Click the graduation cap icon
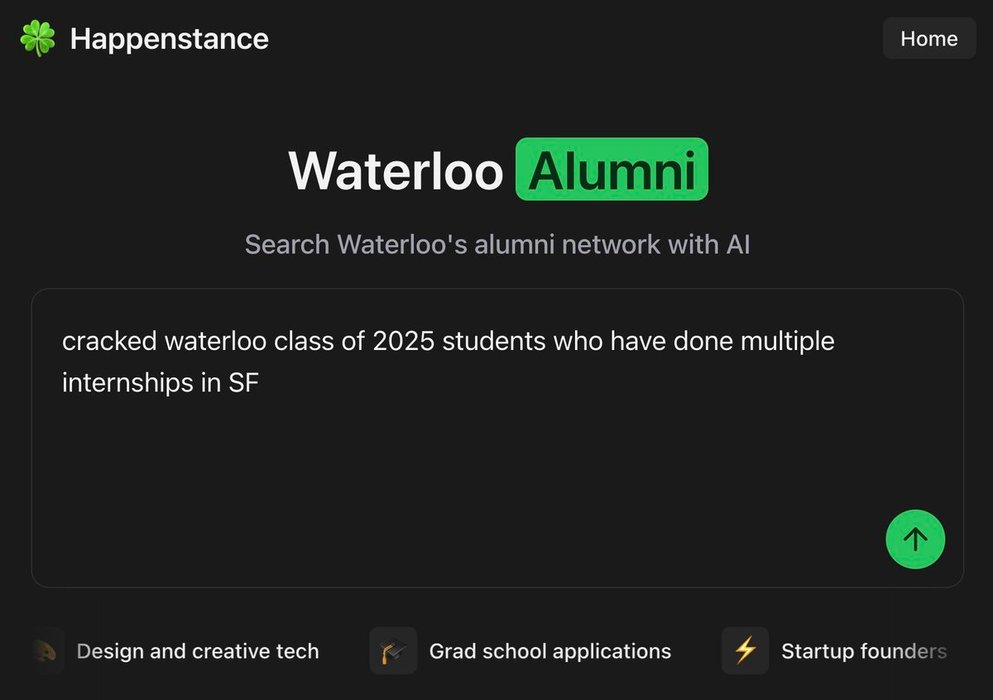The width and height of the screenshot is (993, 700). coord(393,651)
